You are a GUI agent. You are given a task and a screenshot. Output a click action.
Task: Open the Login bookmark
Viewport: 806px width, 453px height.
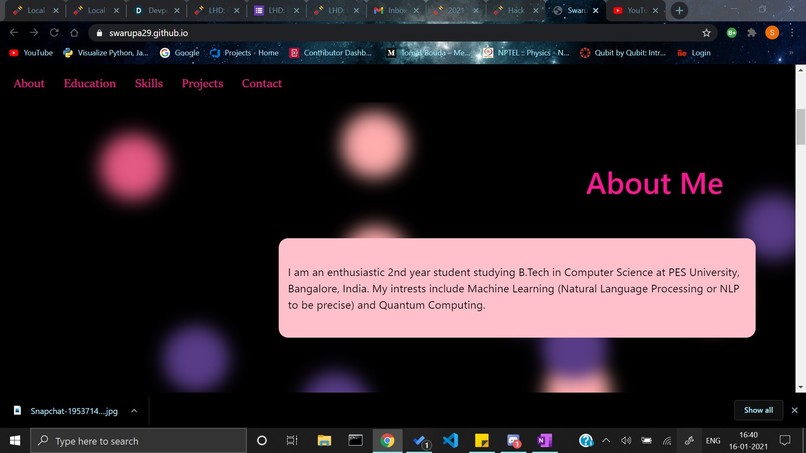(x=694, y=52)
